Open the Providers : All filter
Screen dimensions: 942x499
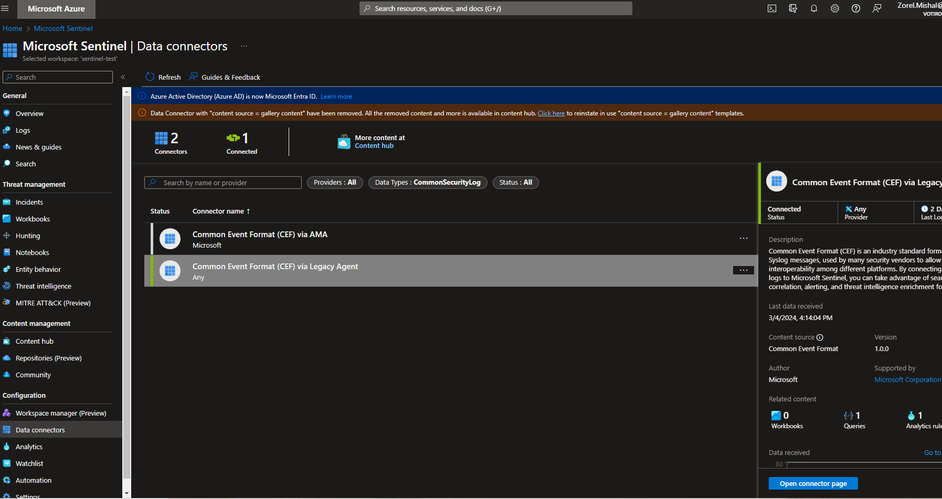(x=335, y=183)
